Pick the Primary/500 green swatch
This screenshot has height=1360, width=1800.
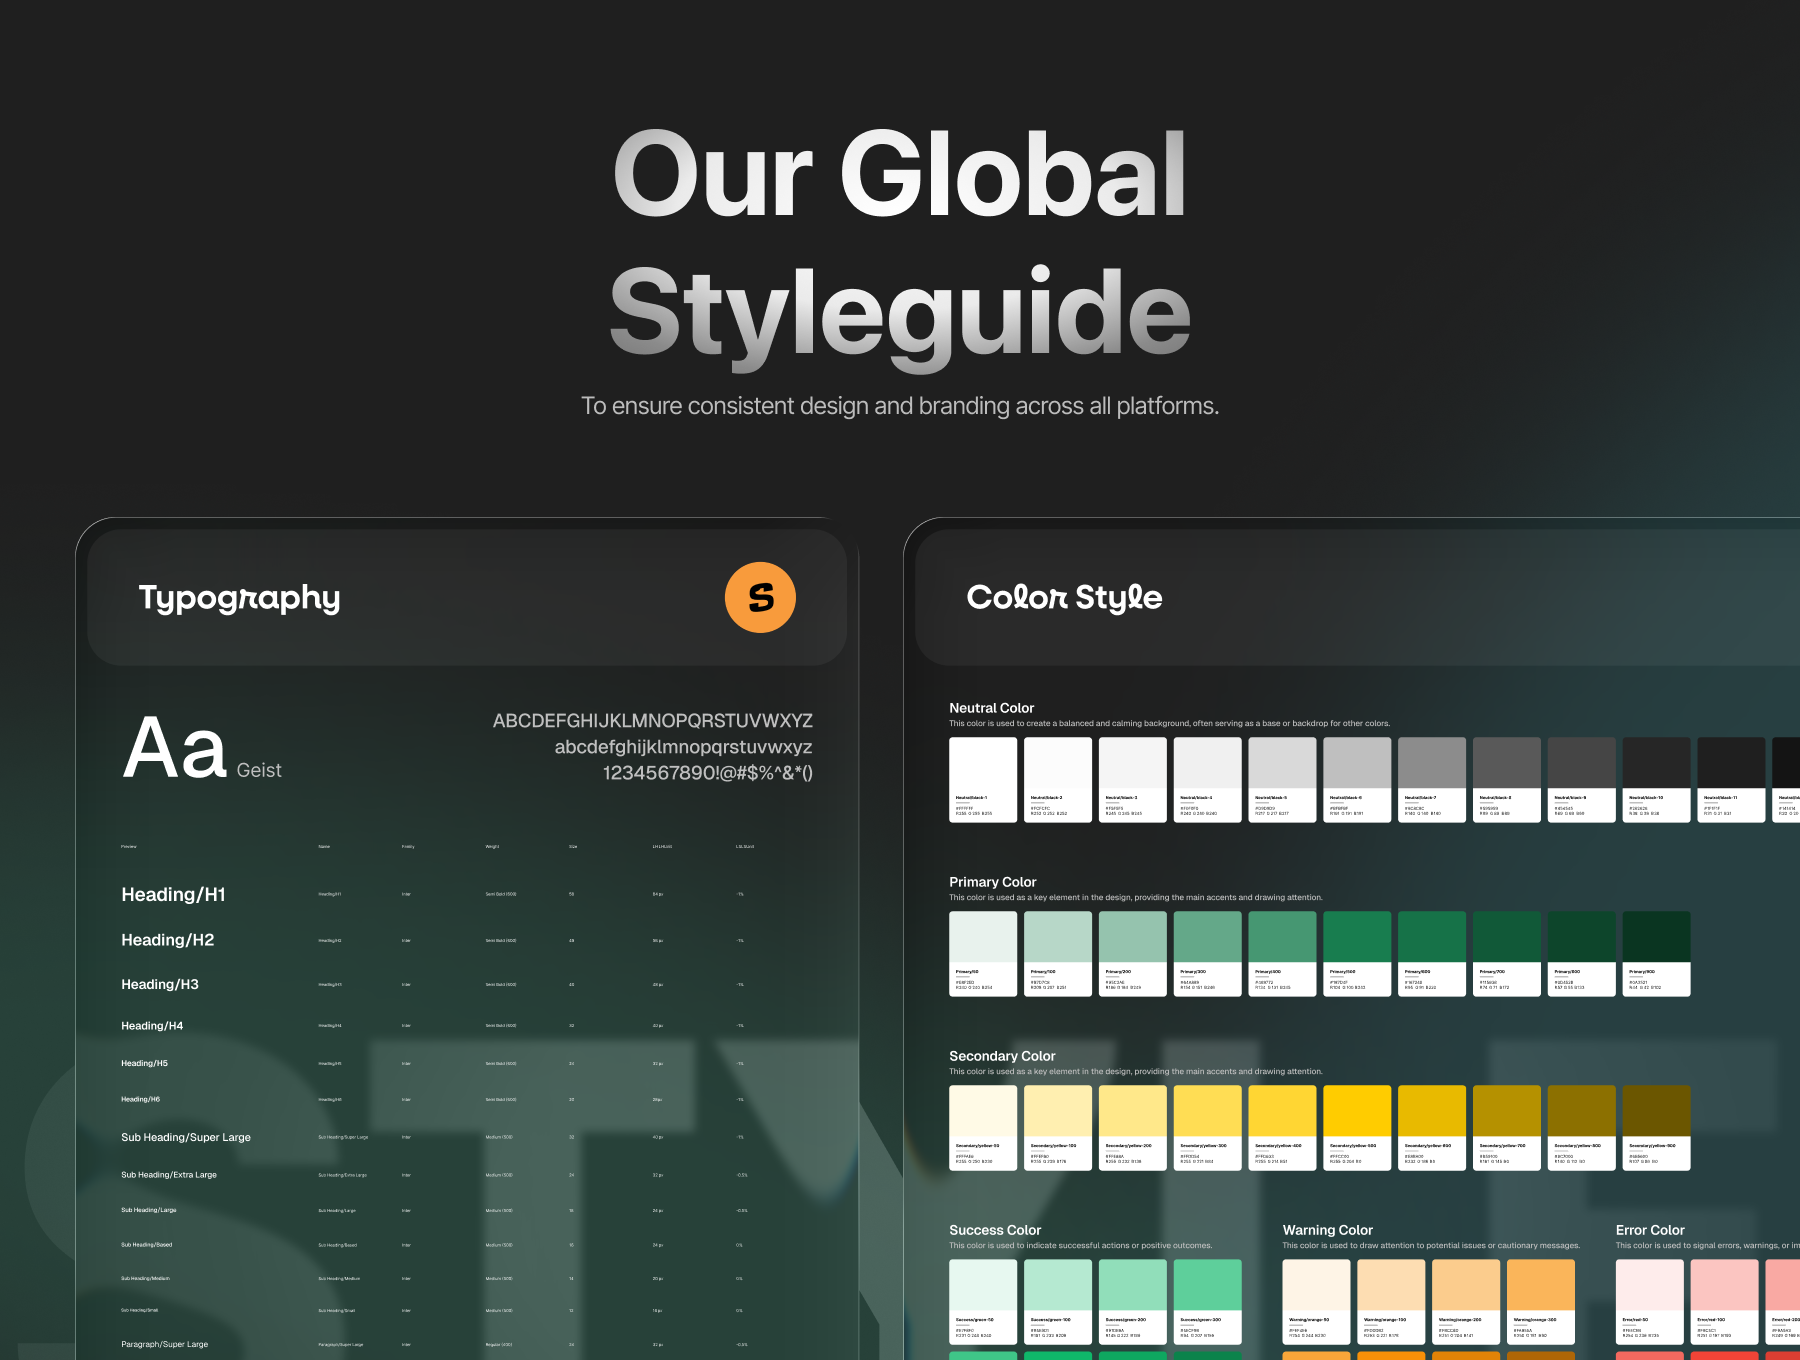click(1357, 953)
